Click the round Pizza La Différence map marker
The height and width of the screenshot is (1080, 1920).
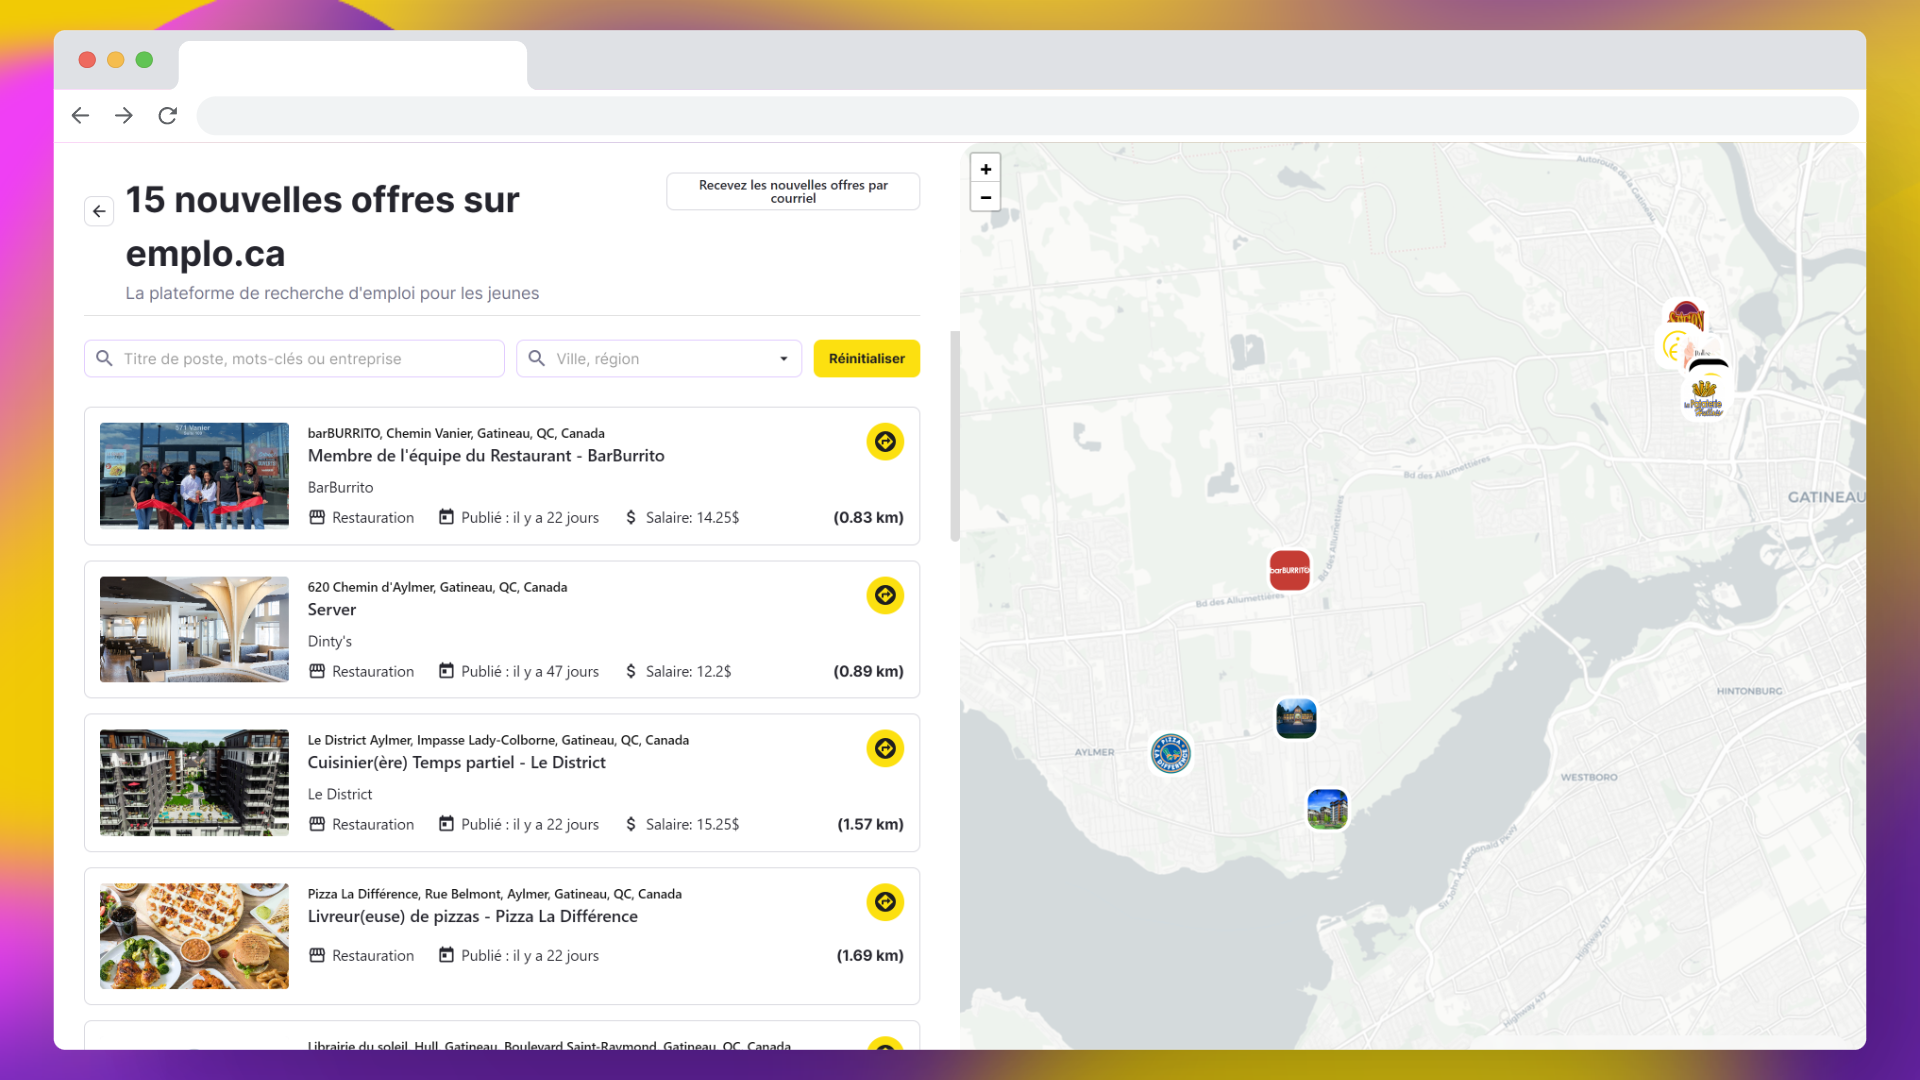coord(1171,753)
